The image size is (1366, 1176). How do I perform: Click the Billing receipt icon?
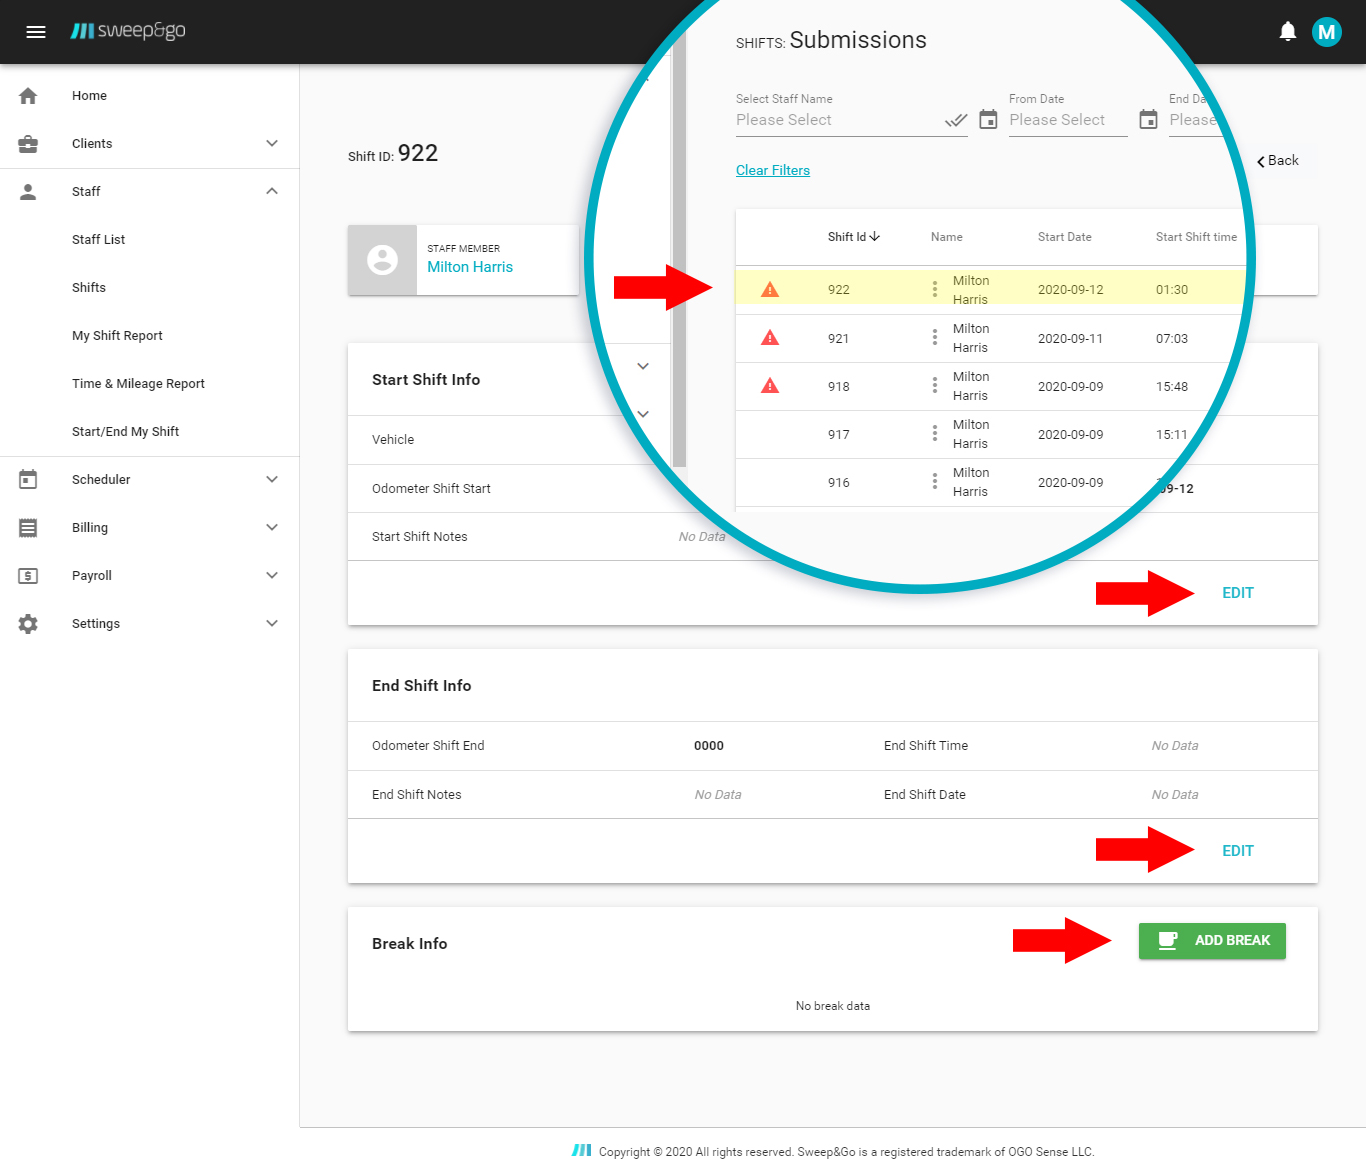pos(28,528)
